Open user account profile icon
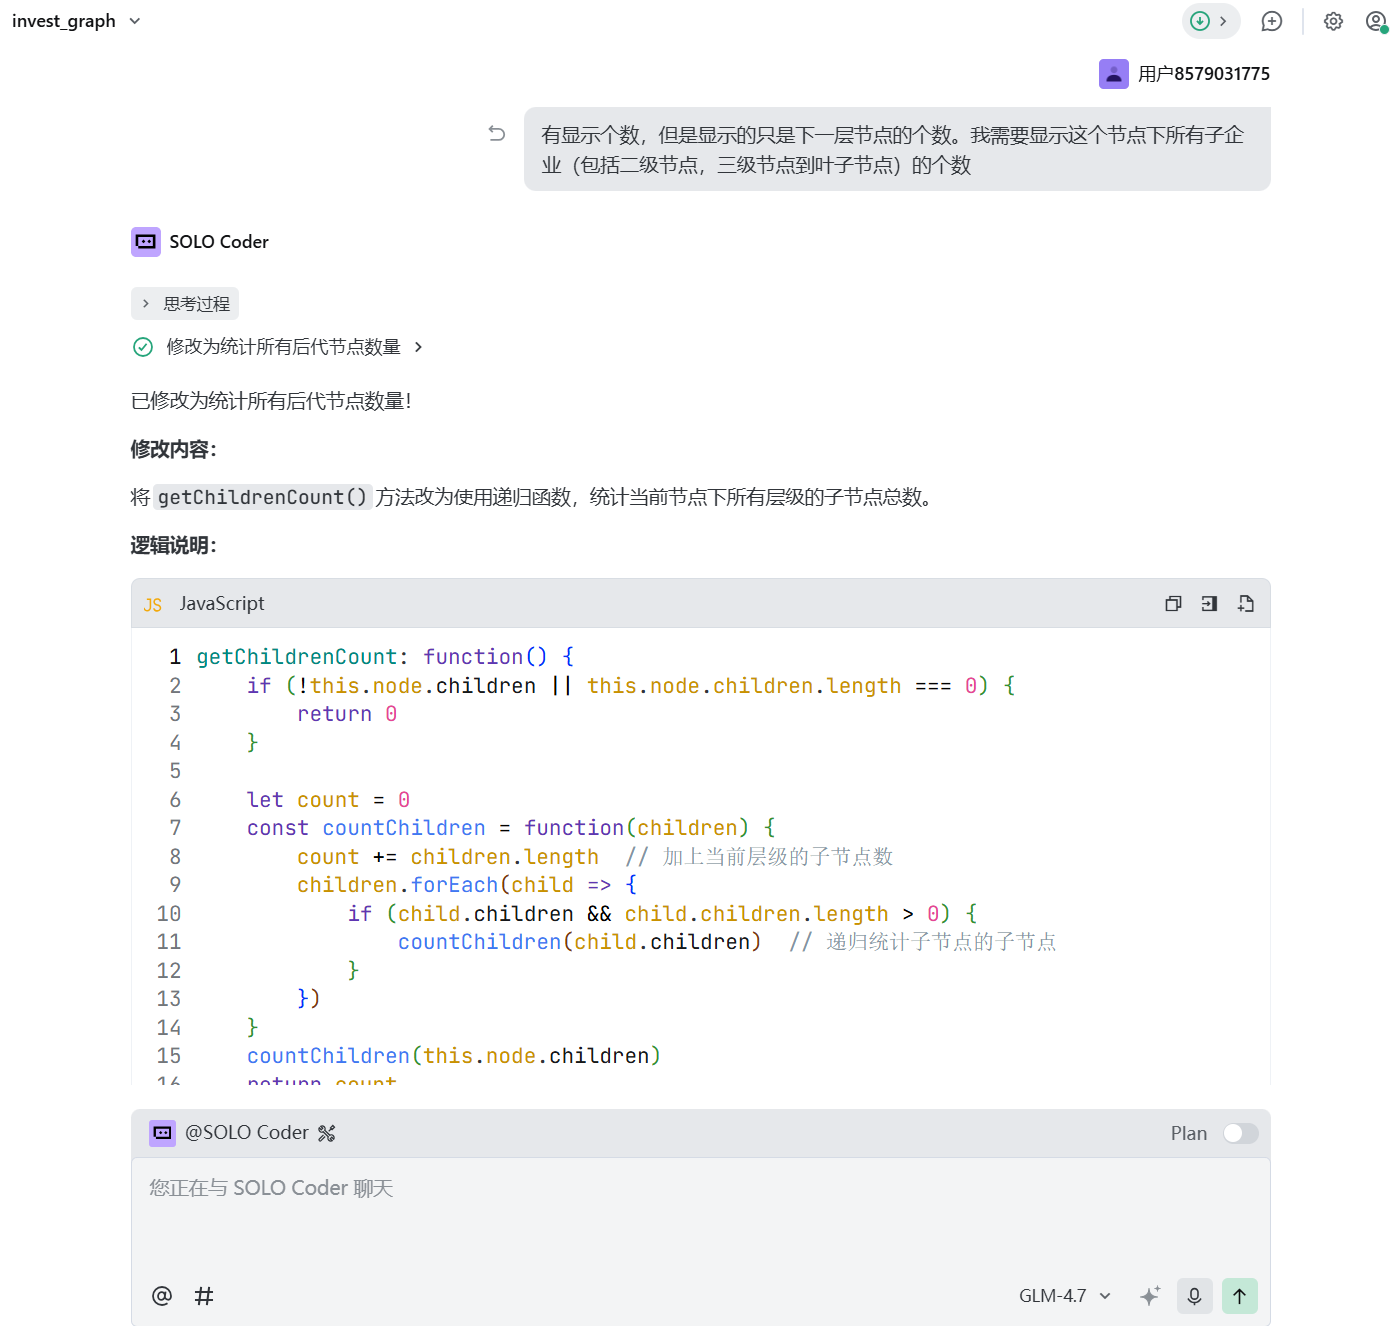The width and height of the screenshot is (1394, 1326). pos(1376,21)
